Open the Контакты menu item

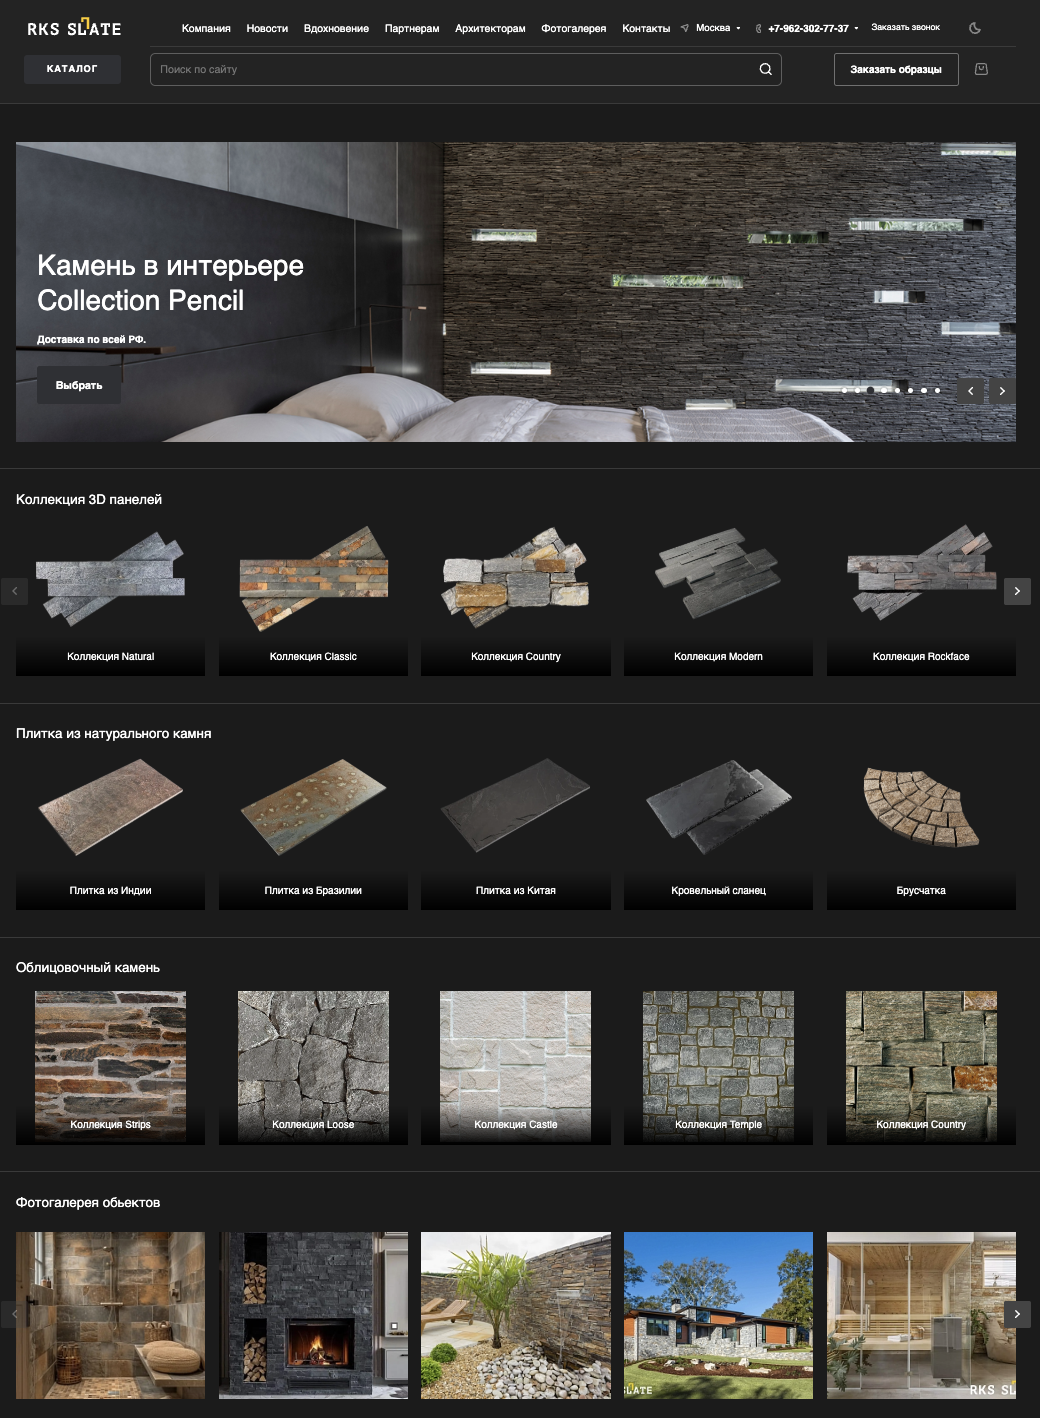click(646, 28)
